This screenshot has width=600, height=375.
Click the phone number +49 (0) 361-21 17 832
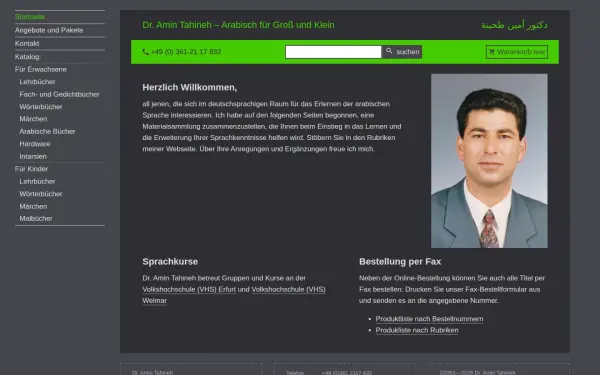[x=186, y=52]
